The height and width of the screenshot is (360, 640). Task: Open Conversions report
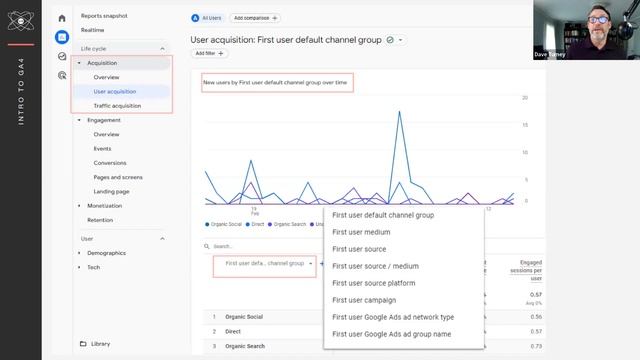click(110, 163)
